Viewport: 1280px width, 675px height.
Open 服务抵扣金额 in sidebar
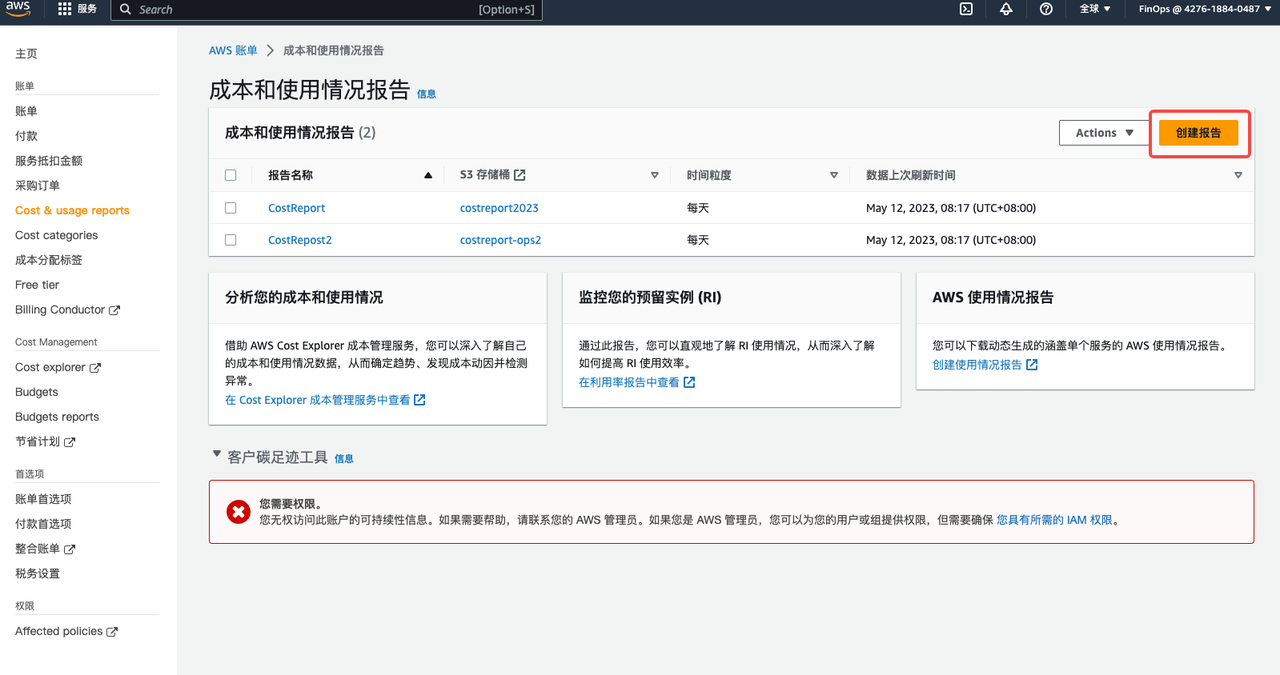click(x=48, y=161)
